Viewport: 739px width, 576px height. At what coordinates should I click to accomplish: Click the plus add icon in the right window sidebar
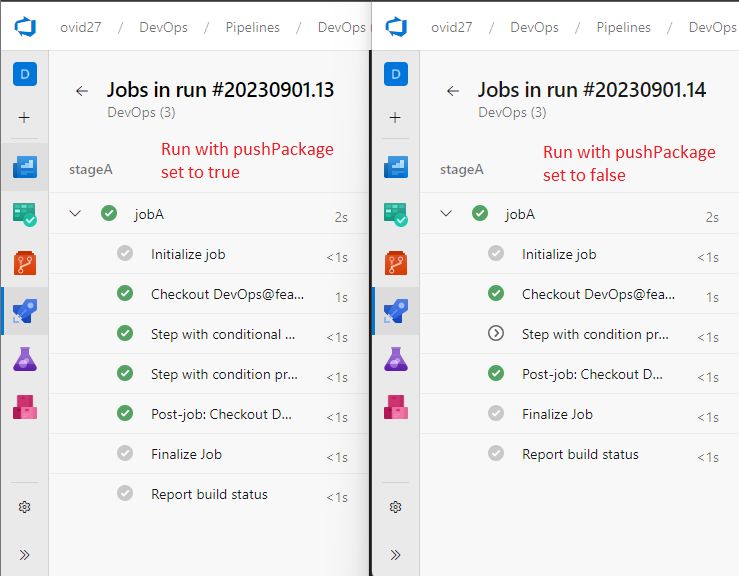(x=395, y=117)
